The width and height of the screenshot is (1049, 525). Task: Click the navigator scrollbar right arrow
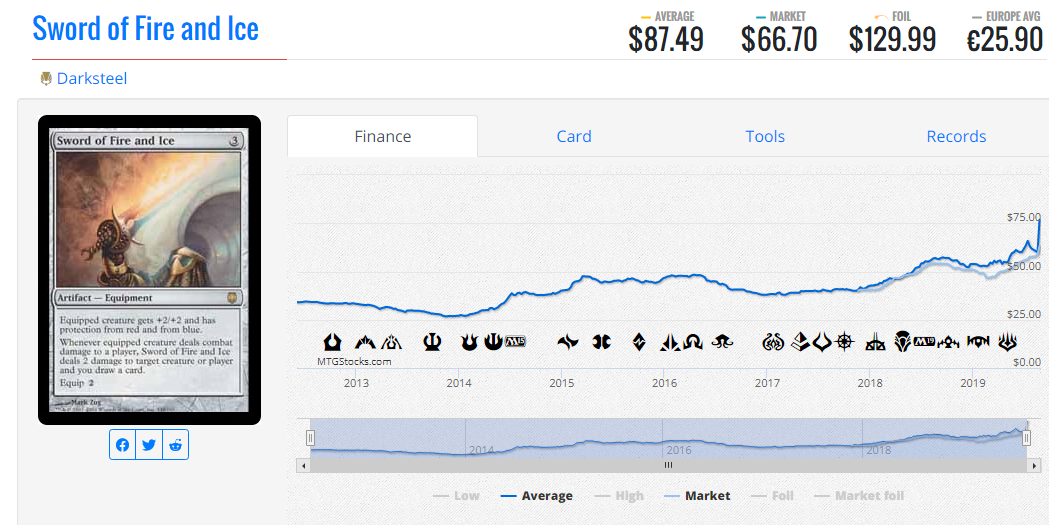[x=1036, y=465]
